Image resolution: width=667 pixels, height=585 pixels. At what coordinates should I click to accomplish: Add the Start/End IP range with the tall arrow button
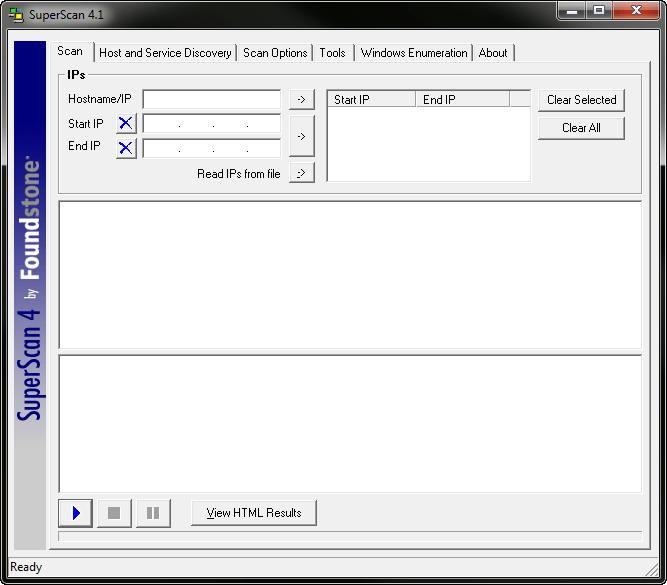point(302,136)
